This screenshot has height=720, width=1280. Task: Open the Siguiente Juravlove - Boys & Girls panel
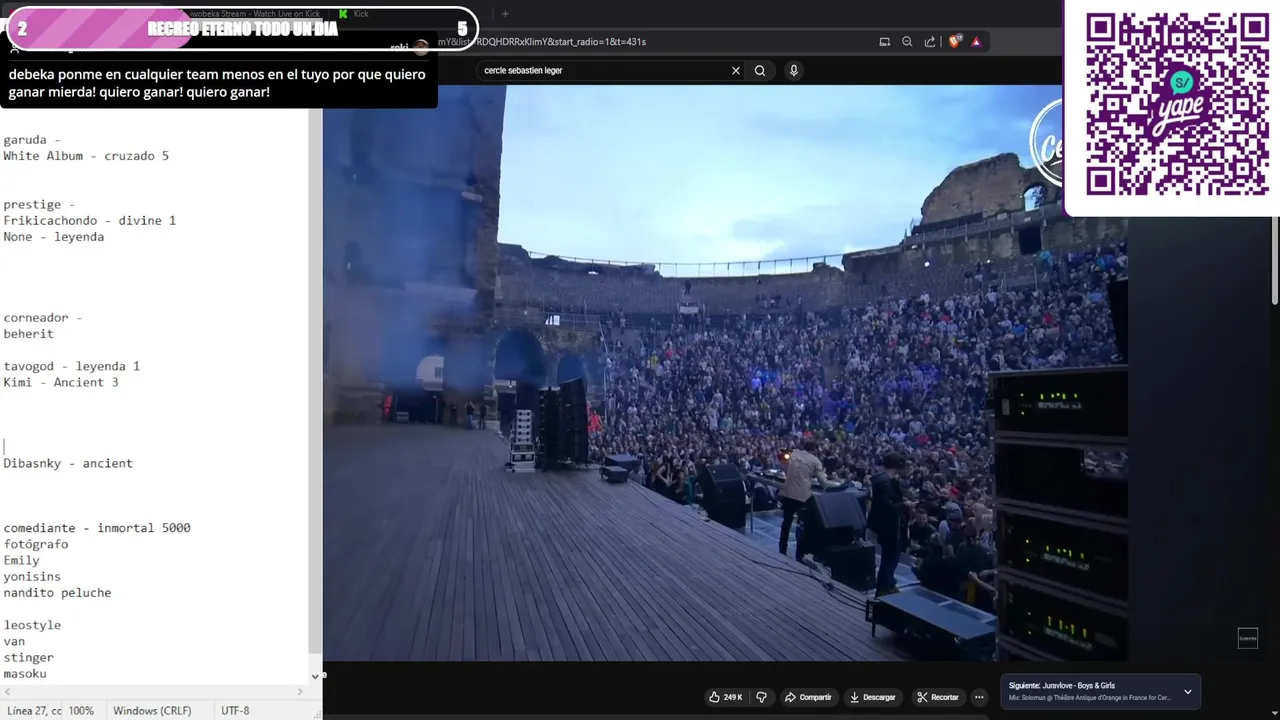(x=1101, y=692)
